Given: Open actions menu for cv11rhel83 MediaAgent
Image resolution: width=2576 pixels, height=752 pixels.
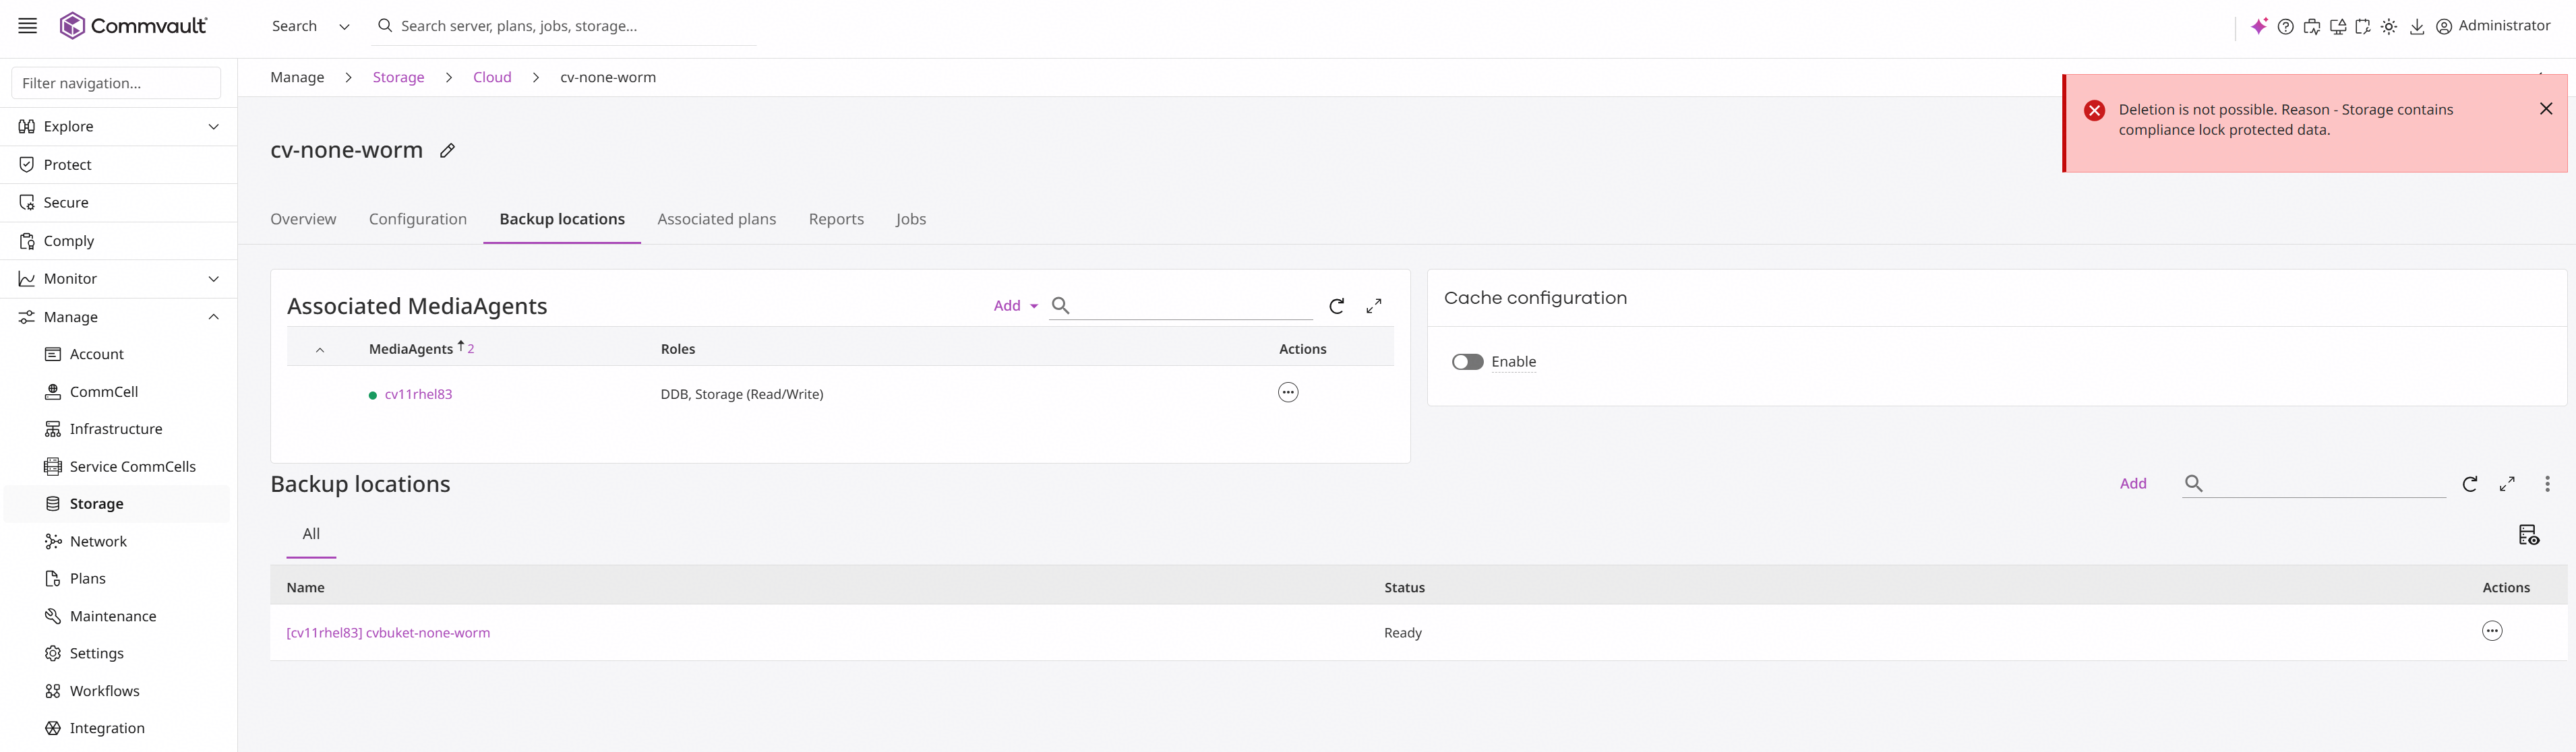Looking at the screenshot, I should [1288, 393].
